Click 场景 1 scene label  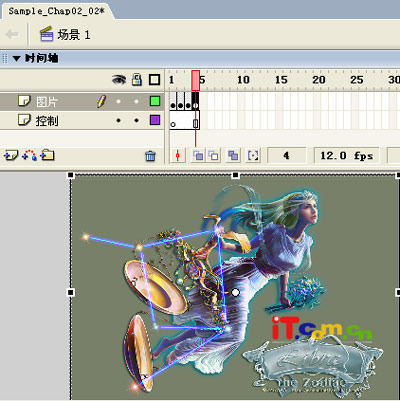(x=74, y=35)
